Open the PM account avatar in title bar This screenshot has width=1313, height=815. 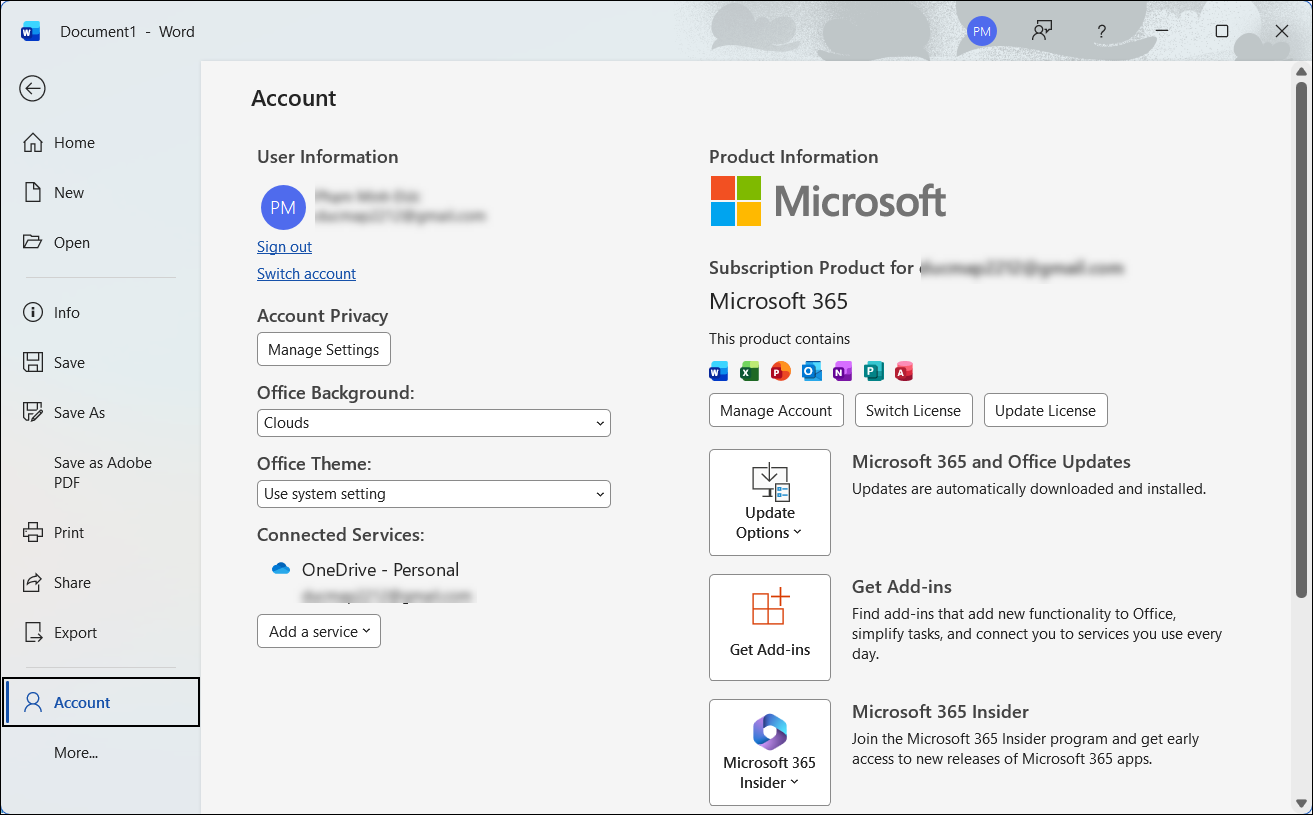(982, 31)
